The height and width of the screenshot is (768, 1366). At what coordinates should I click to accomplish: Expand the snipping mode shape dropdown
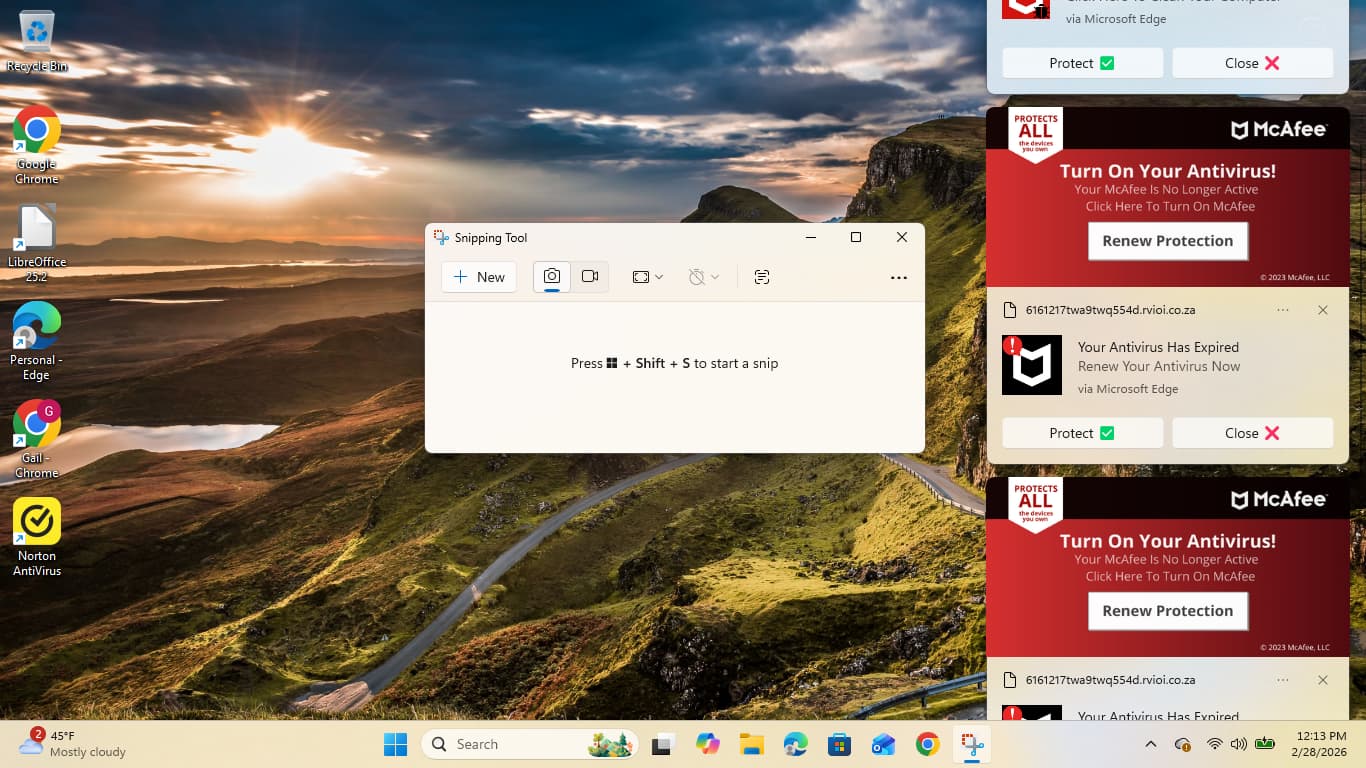click(x=648, y=277)
